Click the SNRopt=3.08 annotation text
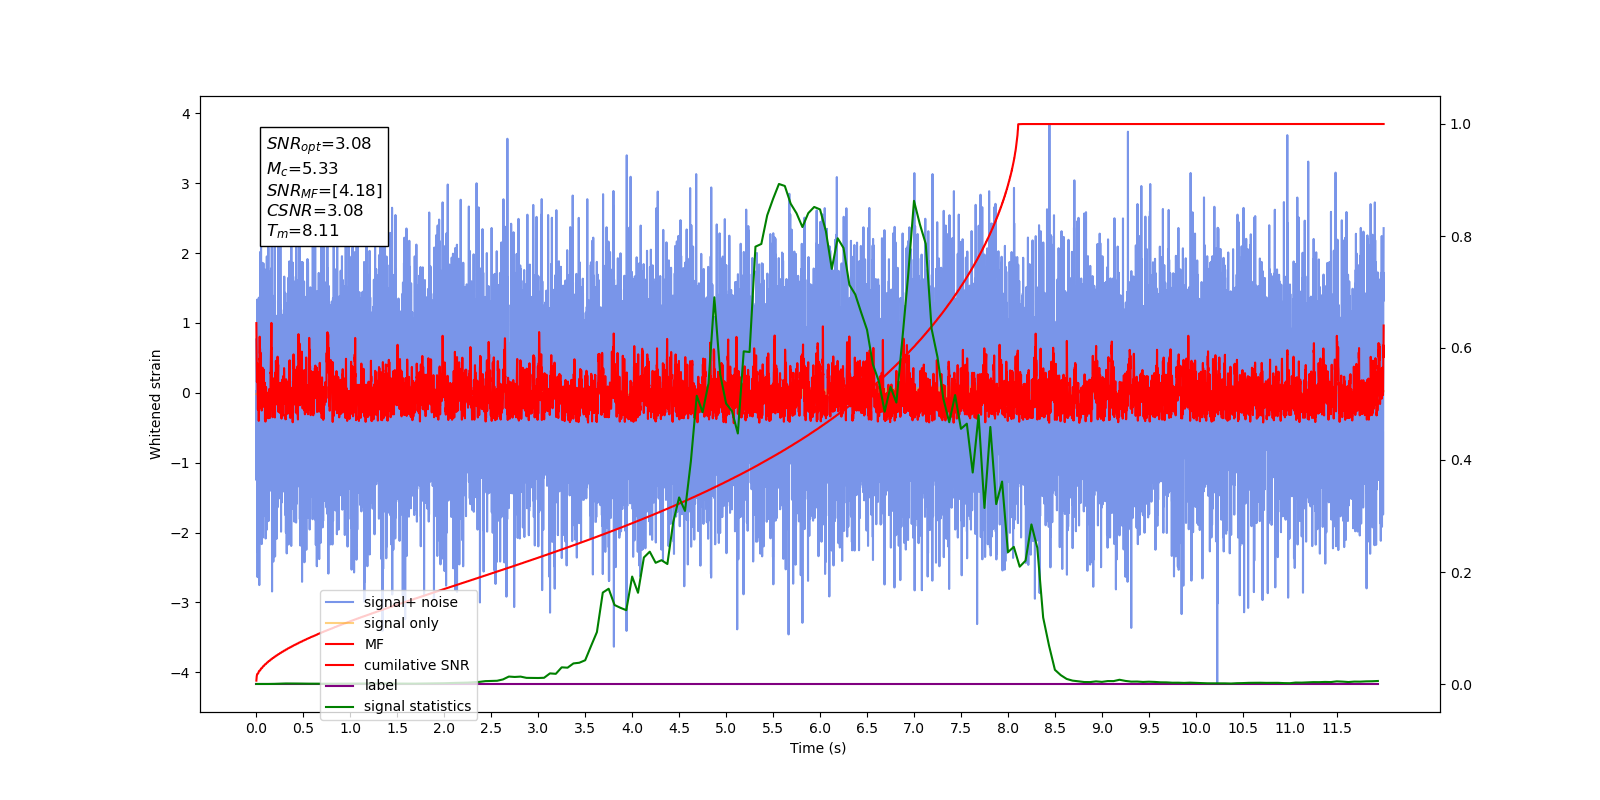 click(x=319, y=144)
